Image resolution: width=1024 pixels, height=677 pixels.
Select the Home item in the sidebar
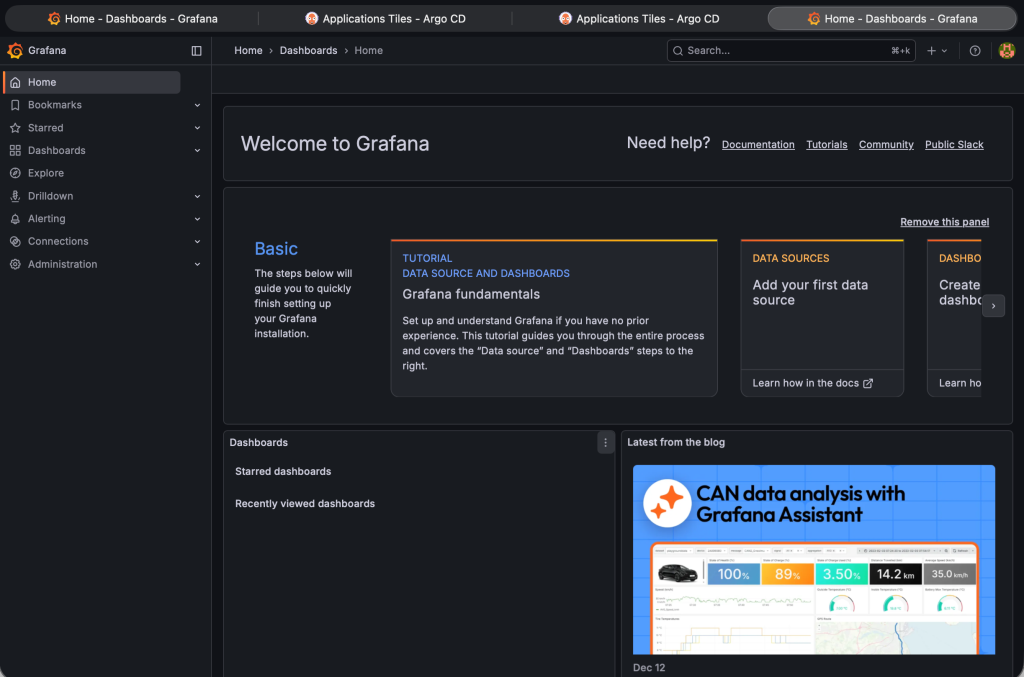tap(41, 81)
